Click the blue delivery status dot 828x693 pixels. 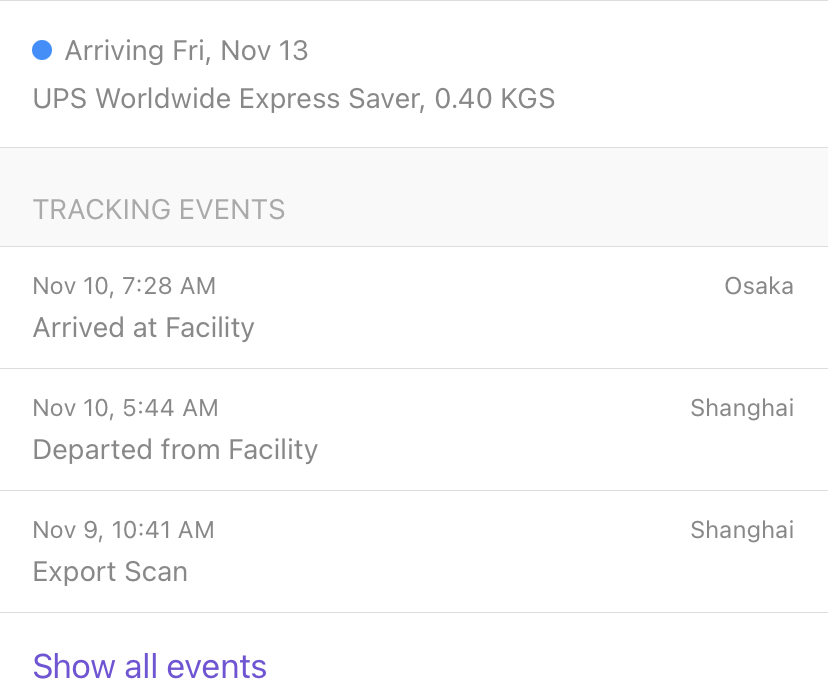pyautogui.click(x=42, y=50)
